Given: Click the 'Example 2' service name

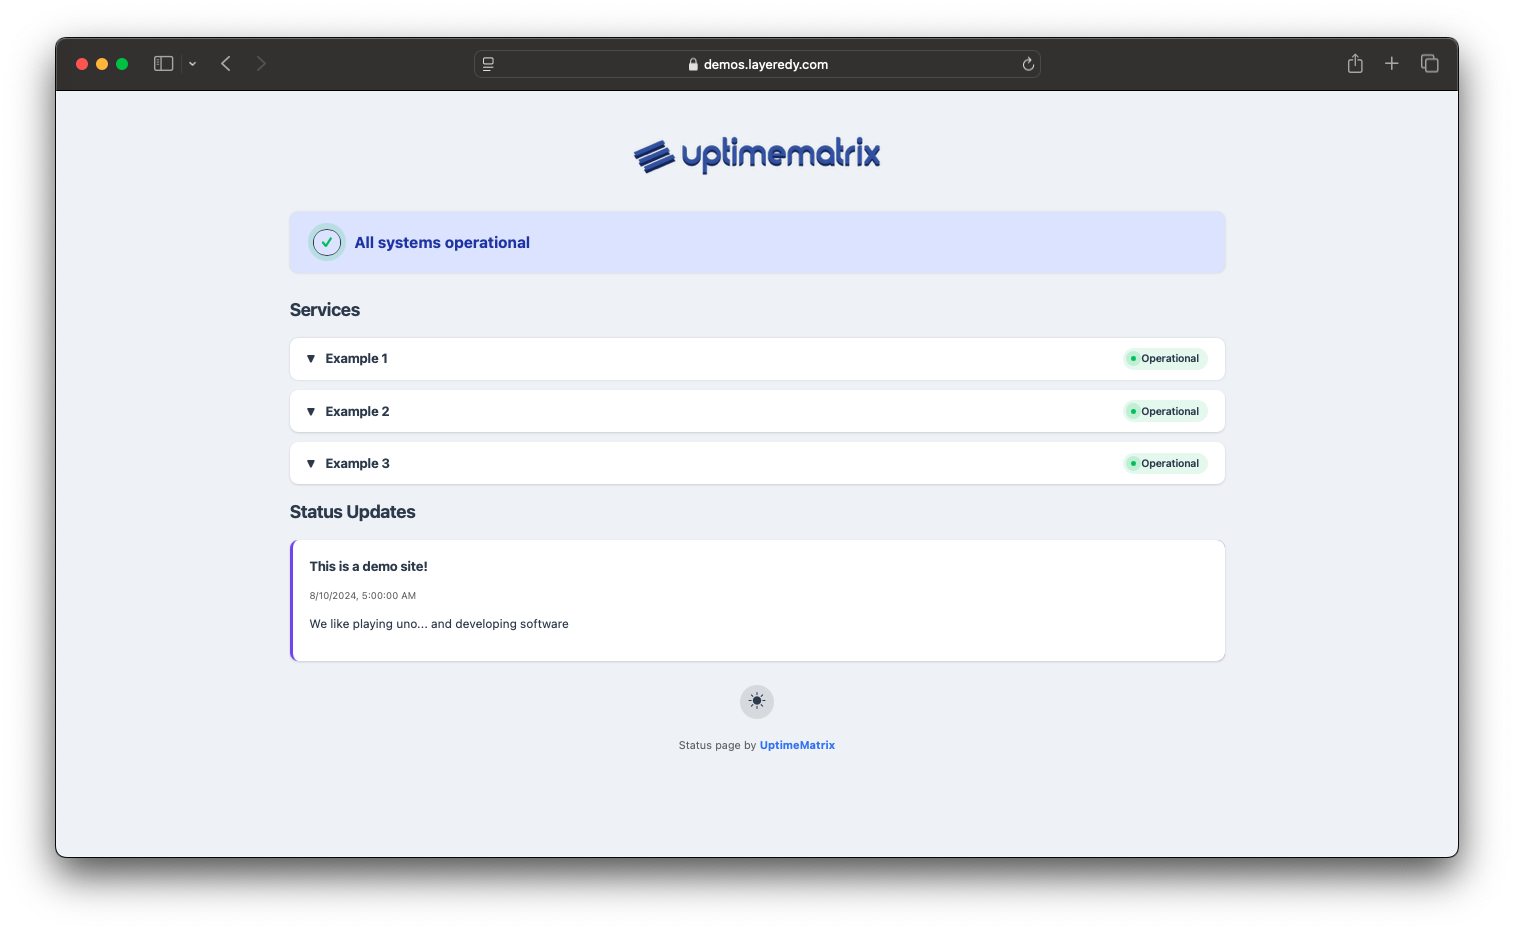Looking at the screenshot, I should pos(357,411).
